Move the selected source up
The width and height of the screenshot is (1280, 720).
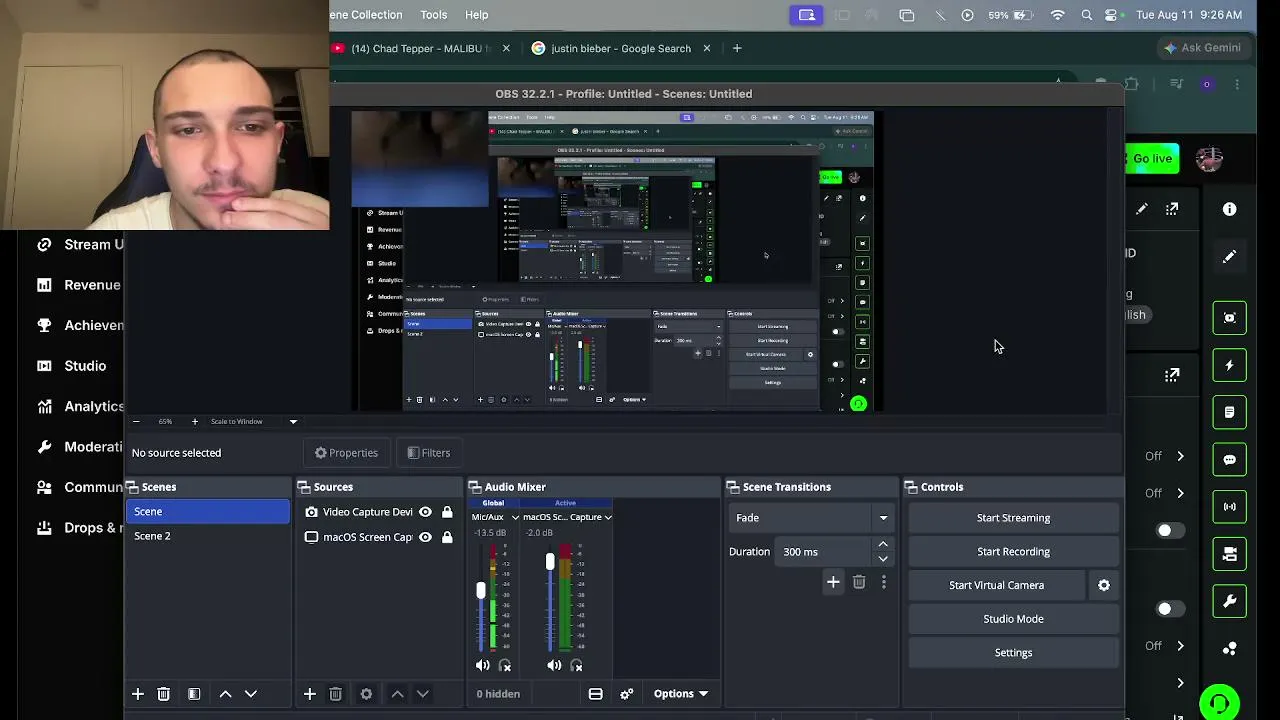coord(397,694)
